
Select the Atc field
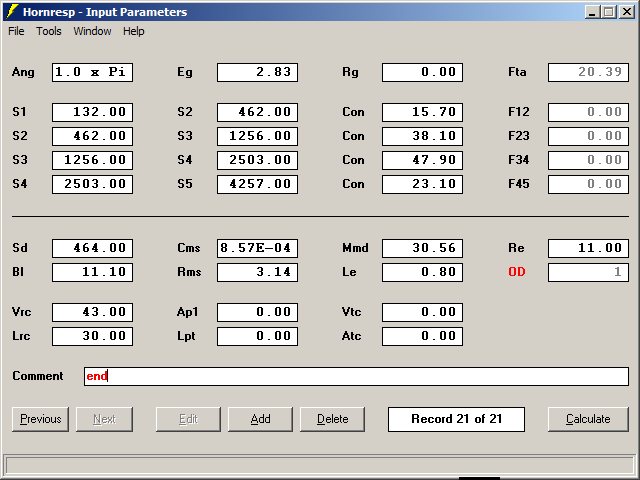(422, 336)
